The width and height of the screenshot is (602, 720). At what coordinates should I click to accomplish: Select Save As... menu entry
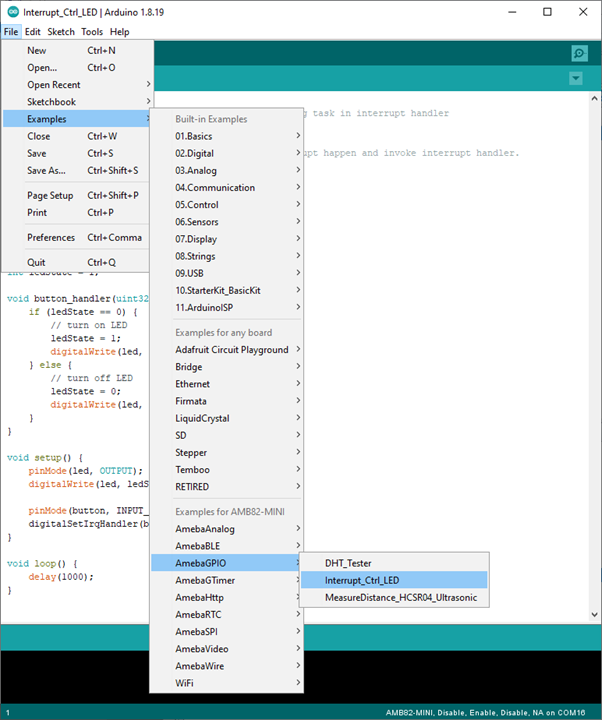46,170
